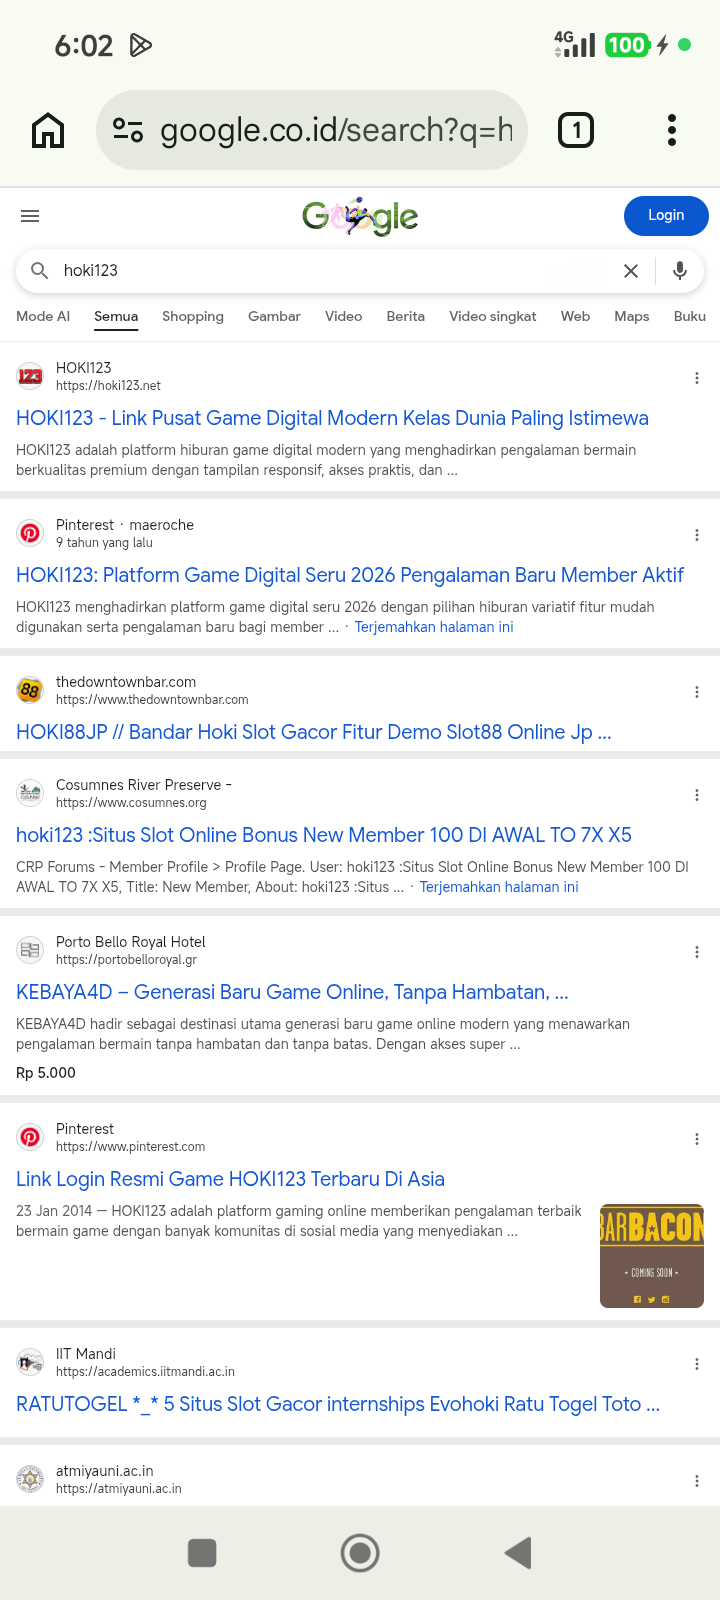Open options for IIT Mandi result
720x1600 pixels.
pos(697,1364)
